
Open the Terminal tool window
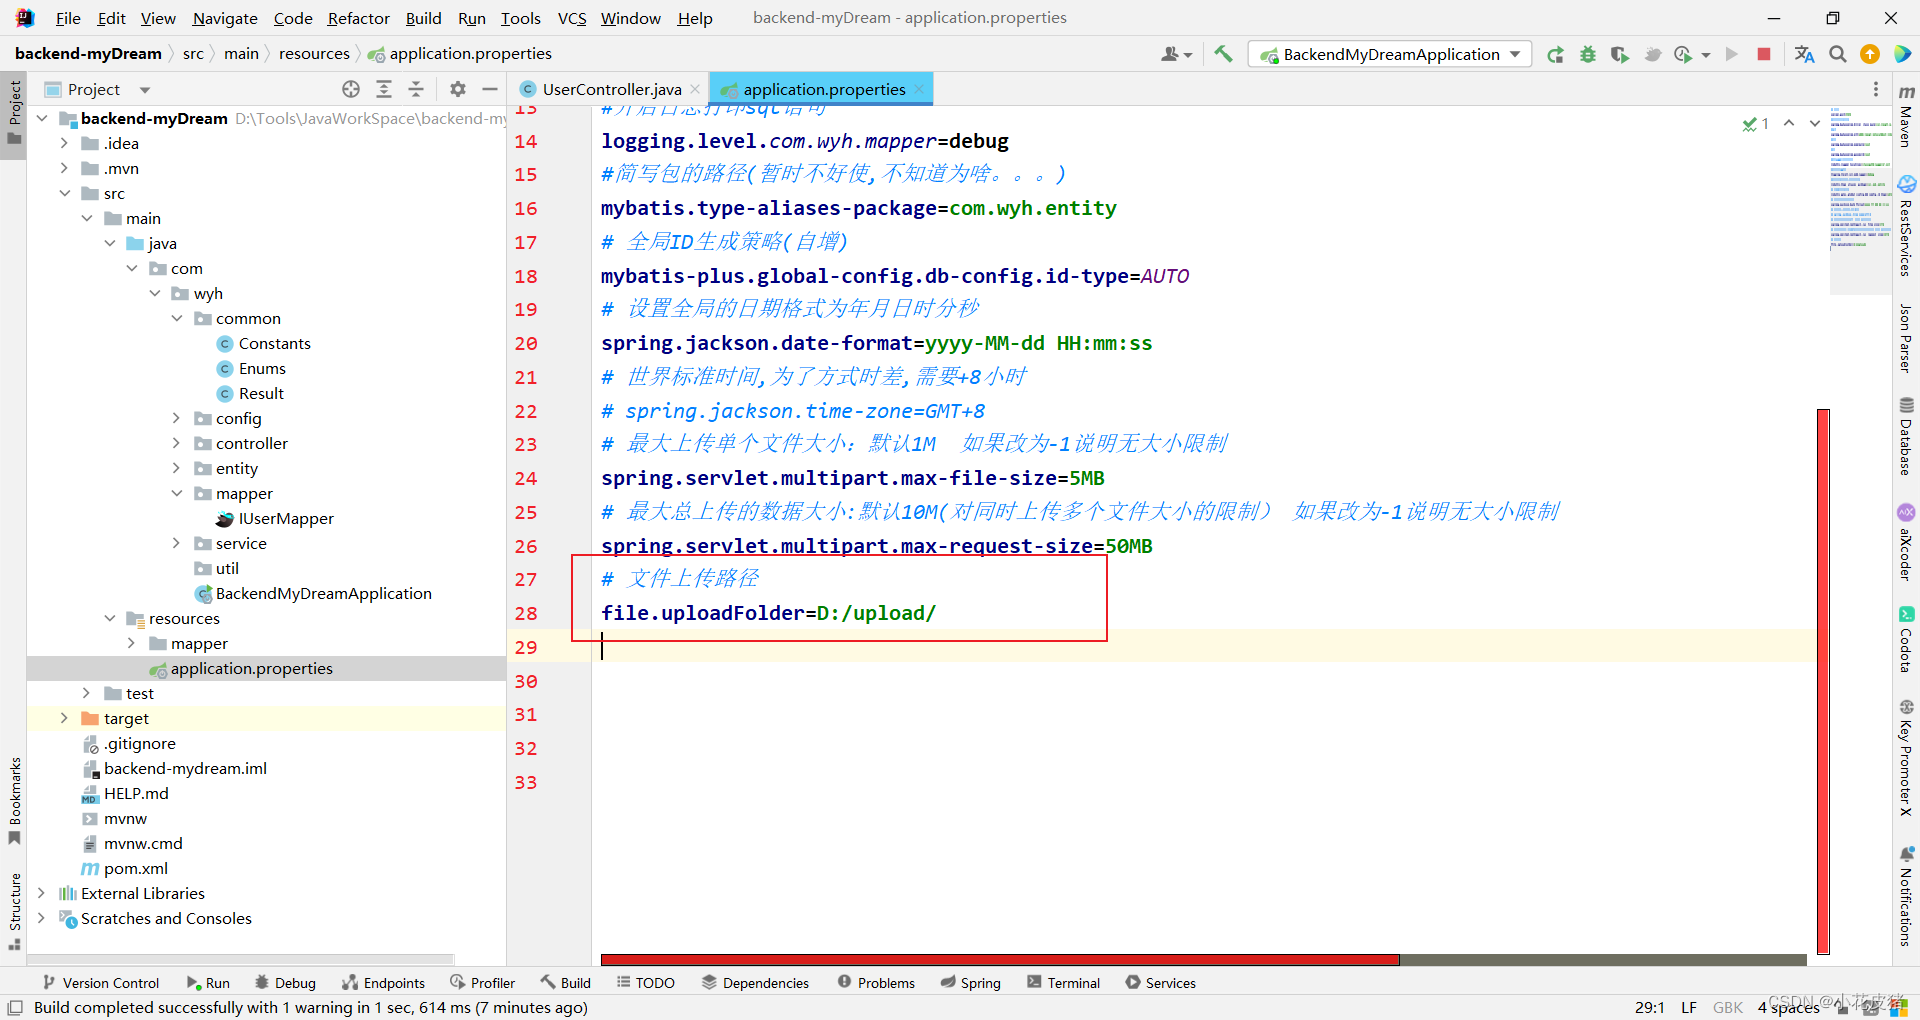click(1063, 983)
